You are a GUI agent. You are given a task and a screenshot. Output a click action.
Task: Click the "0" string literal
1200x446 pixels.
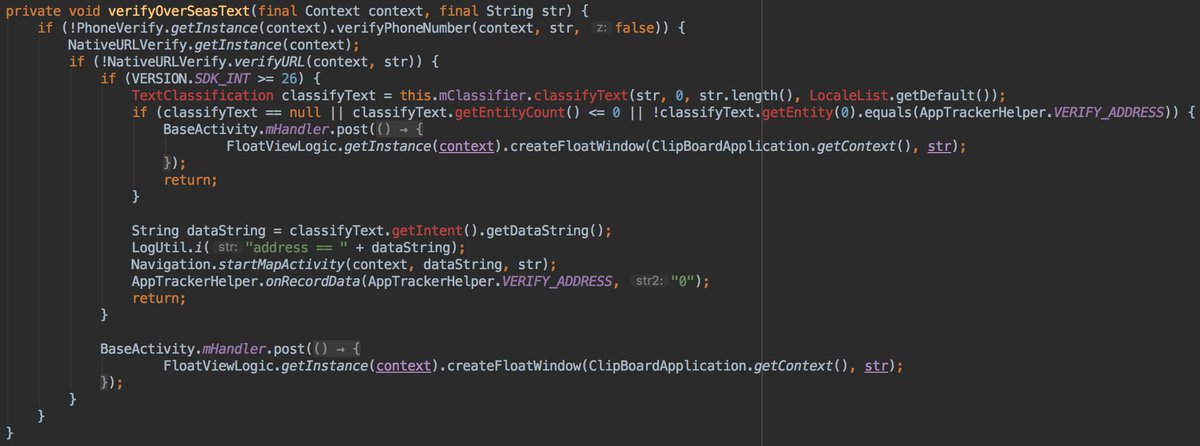point(684,282)
